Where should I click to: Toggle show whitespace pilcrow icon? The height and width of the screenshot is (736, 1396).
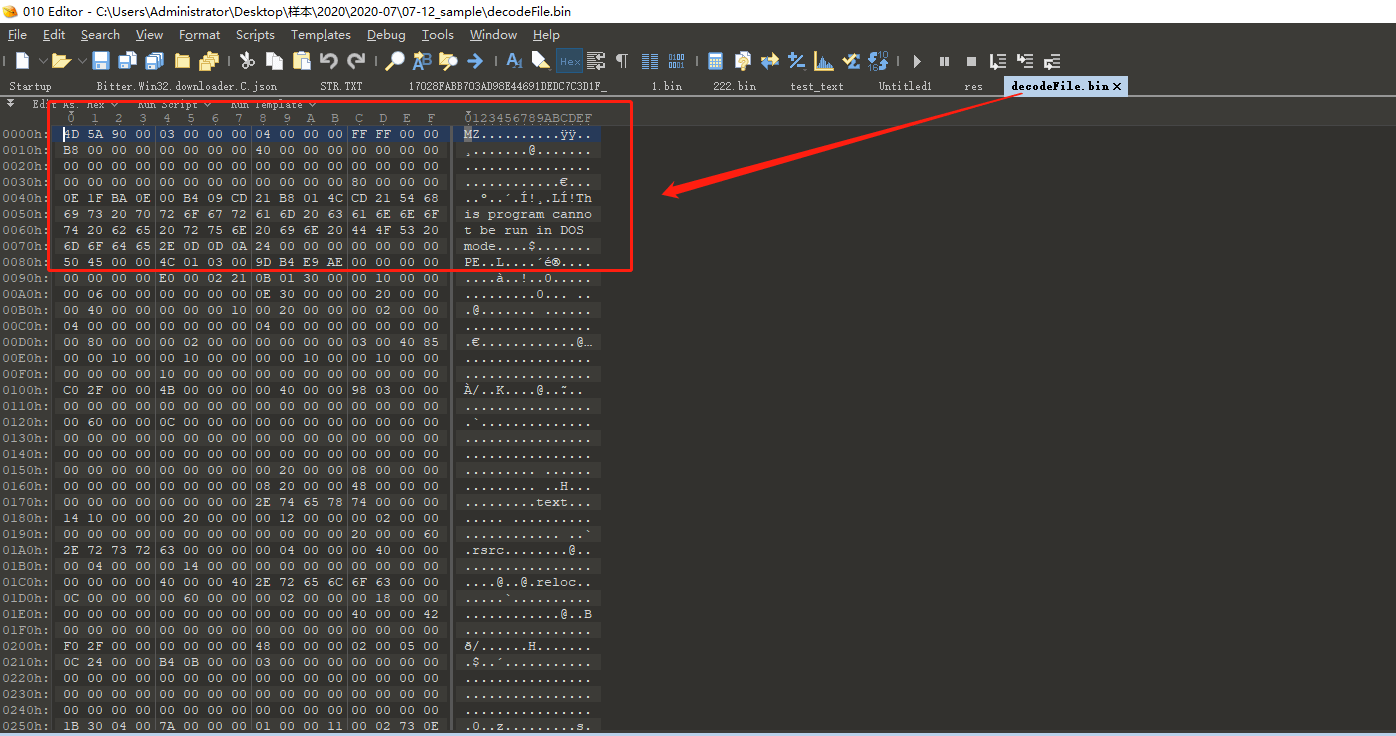coord(621,61)
